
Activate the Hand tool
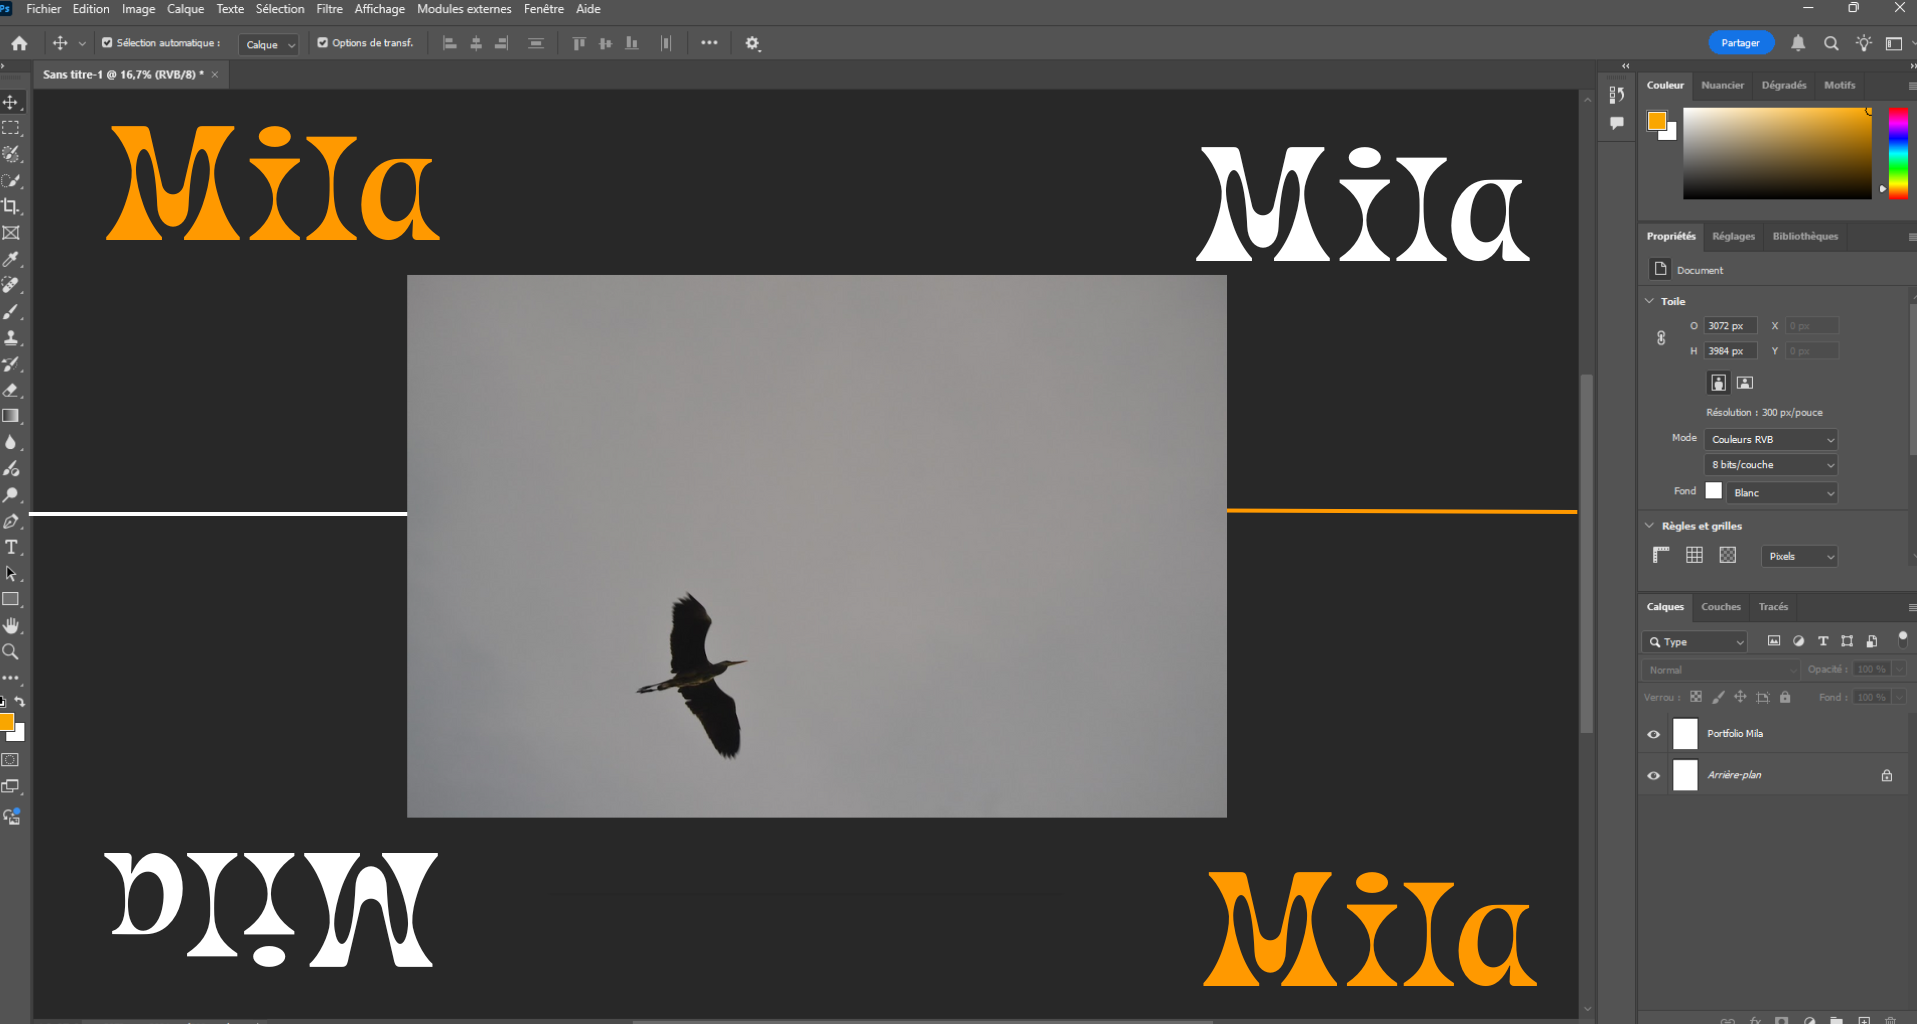coord(11,626)
